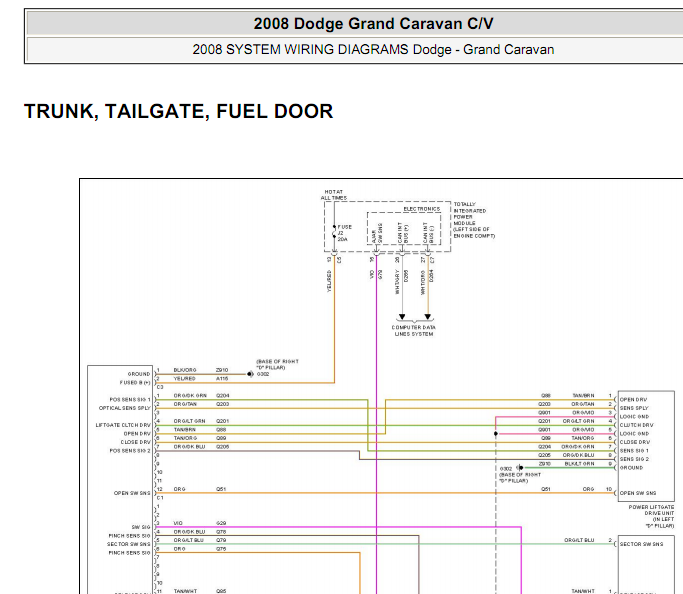Screen dimensions: 683x594
Task: Click the 'TAN/BRN' label next to left pin 5
Action: click(x=185, y=429)
